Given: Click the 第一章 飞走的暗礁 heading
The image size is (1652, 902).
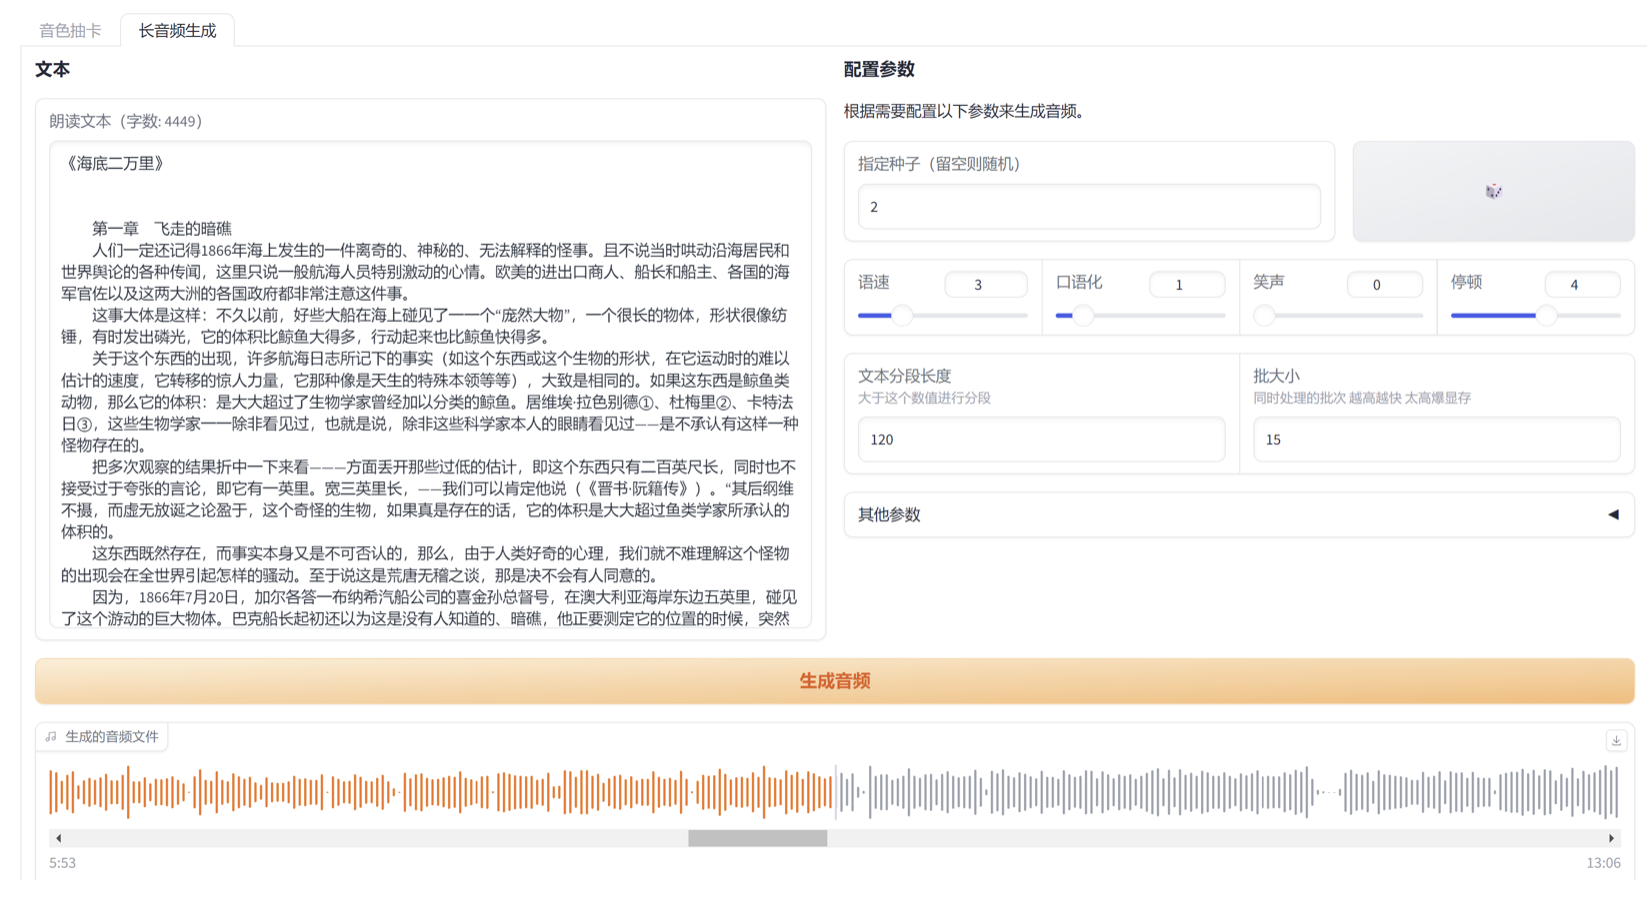Looking at the screenshot, I should click(161, 229).
